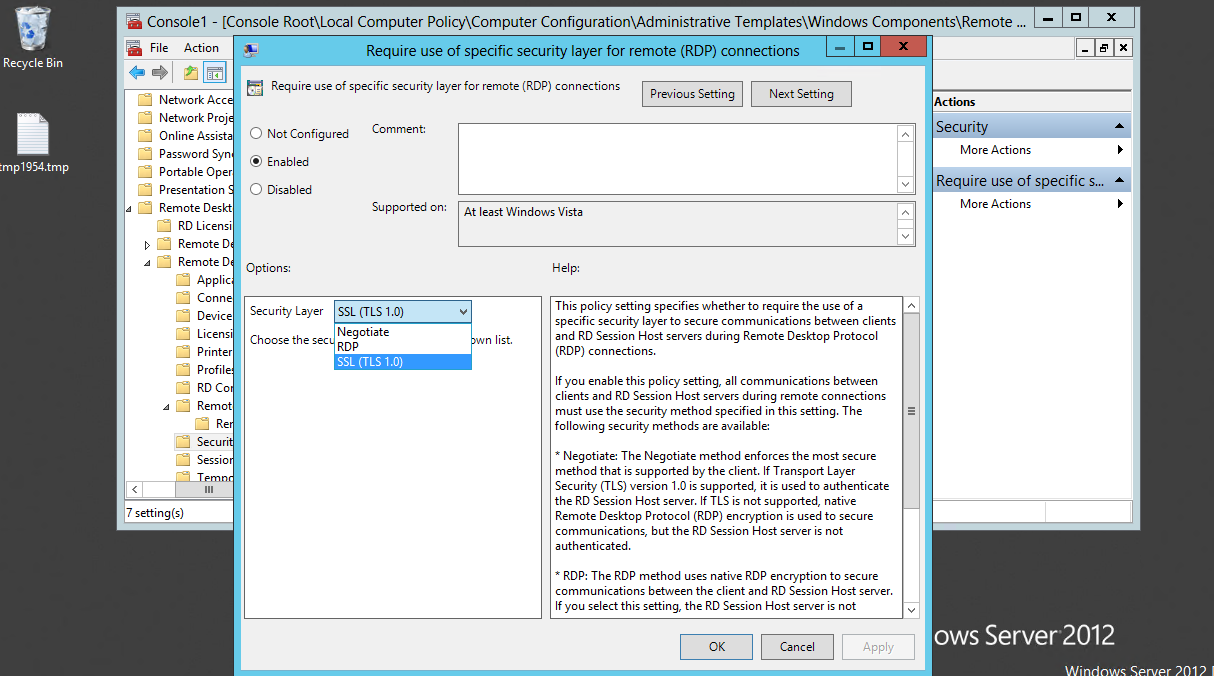Open the Security Layer combo box
This screenshot has width=1214, height=676.
(x=403, y=312)
